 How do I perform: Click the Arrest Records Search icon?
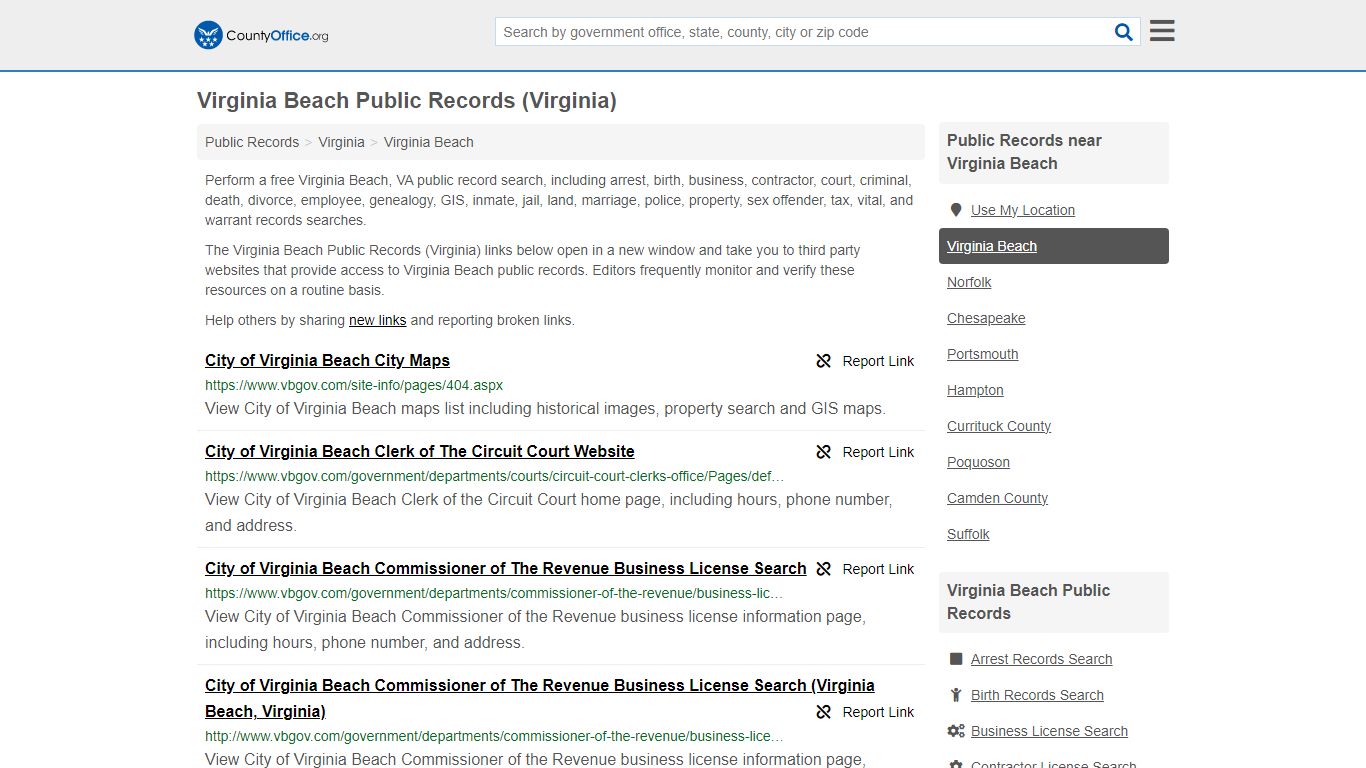tap(956, 659)
